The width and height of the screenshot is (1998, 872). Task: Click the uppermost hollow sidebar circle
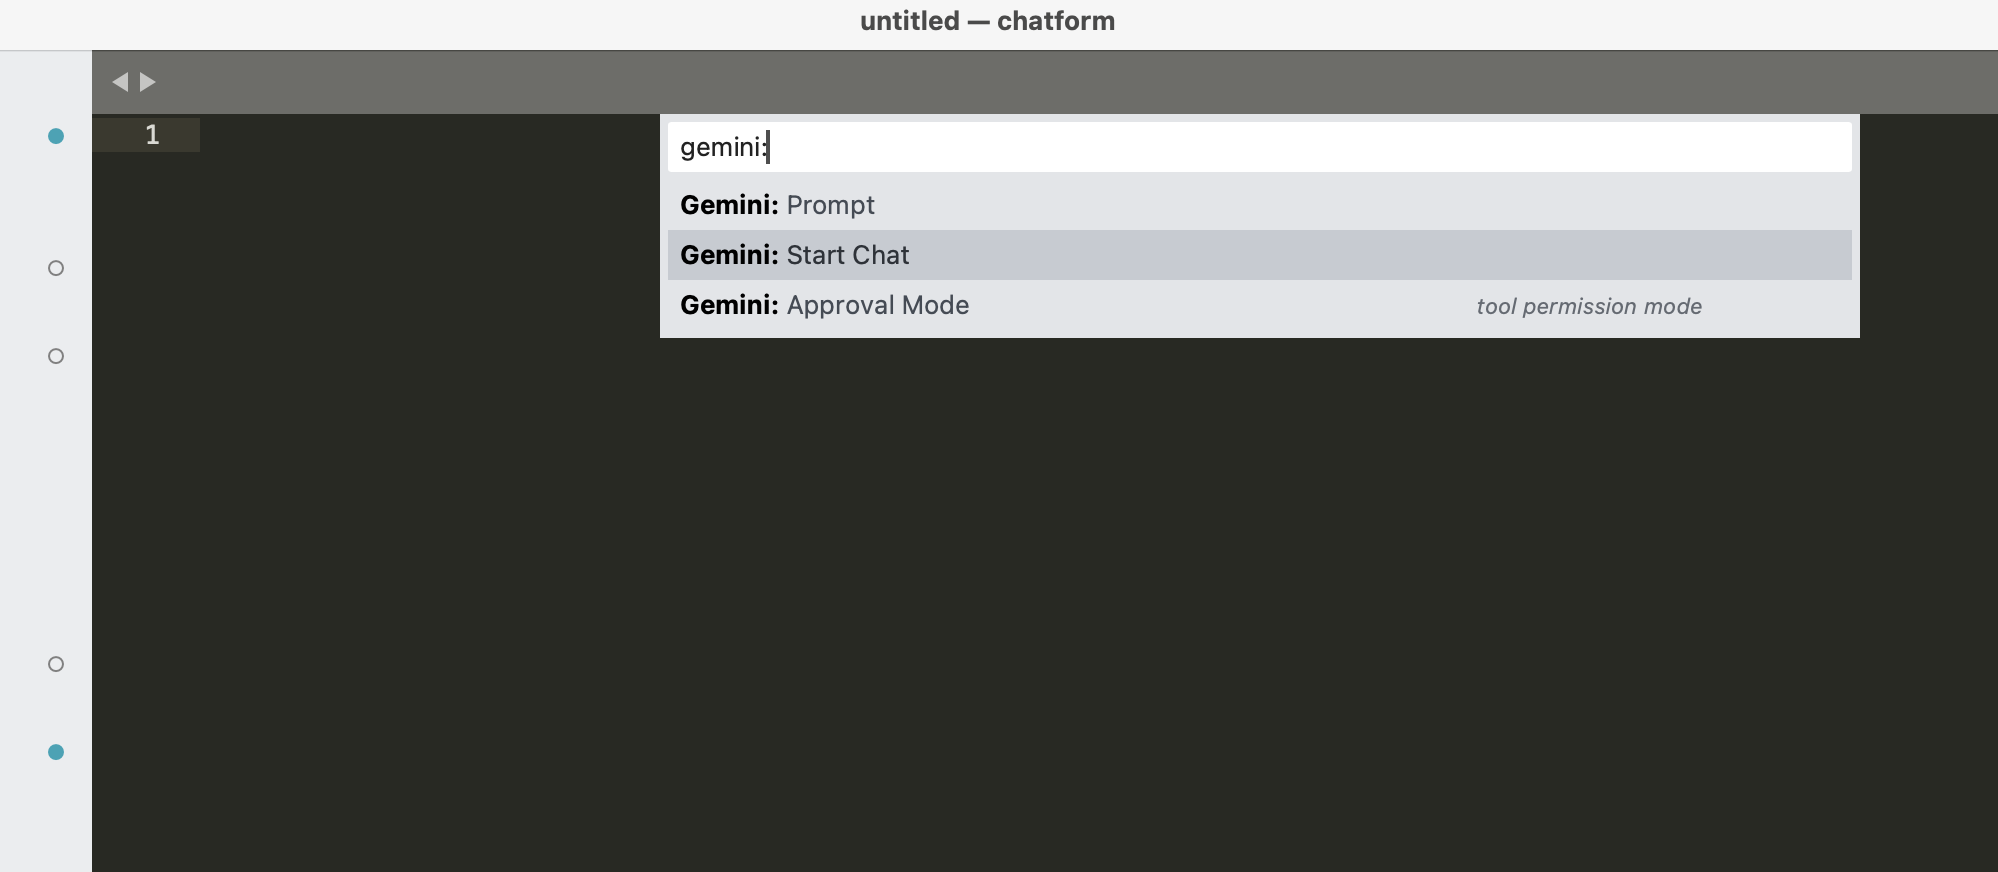tap(56, 268)
